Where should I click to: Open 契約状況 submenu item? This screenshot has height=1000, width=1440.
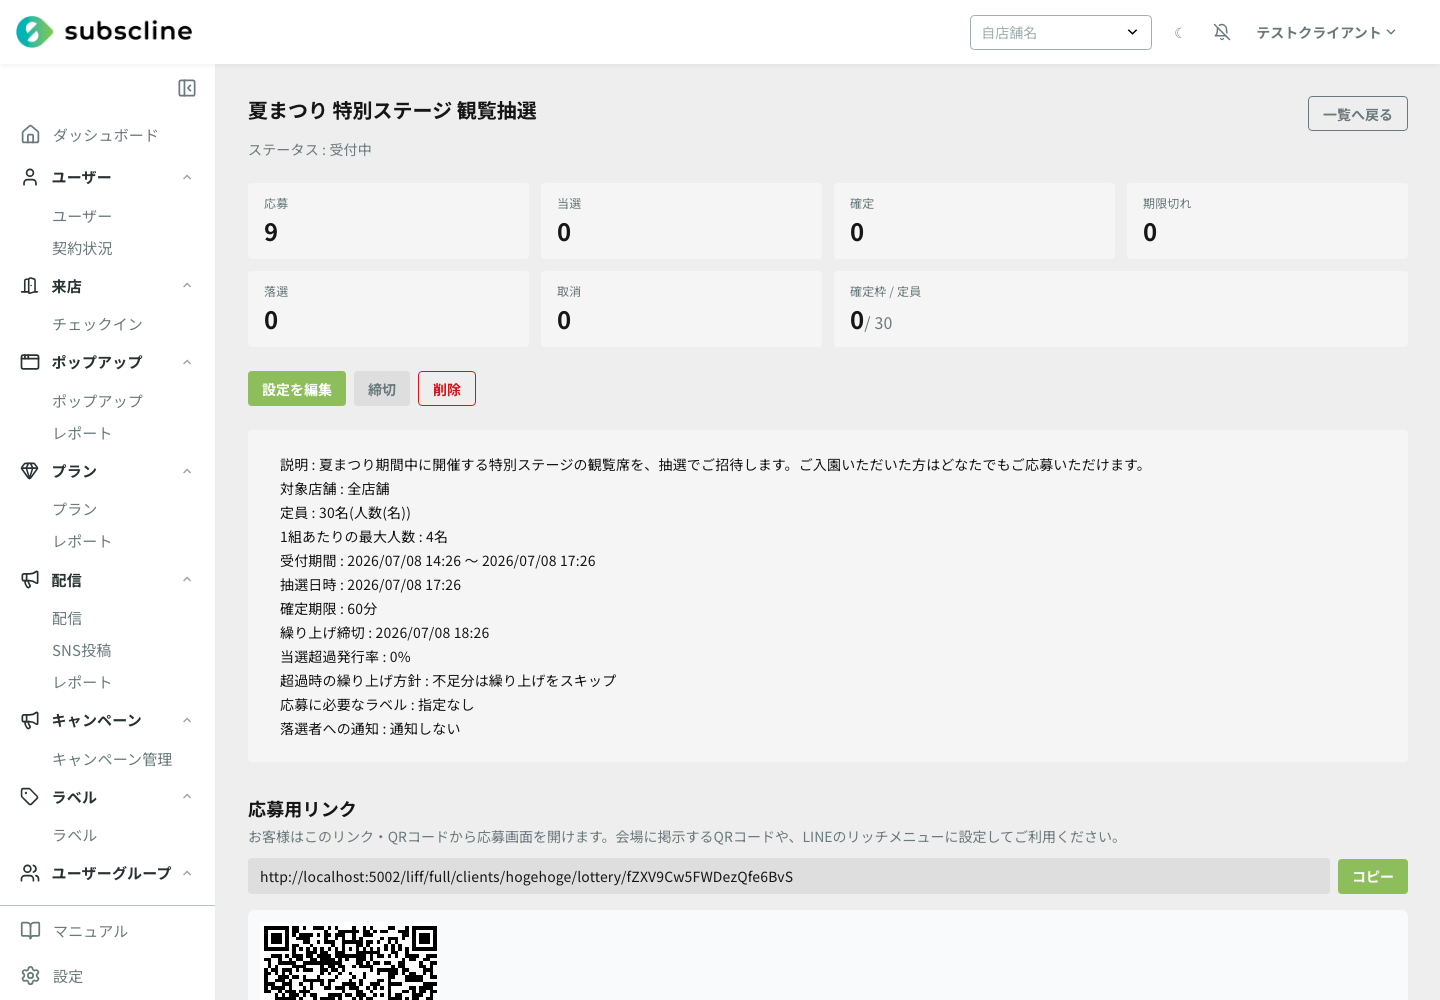(x=82, y=248)
